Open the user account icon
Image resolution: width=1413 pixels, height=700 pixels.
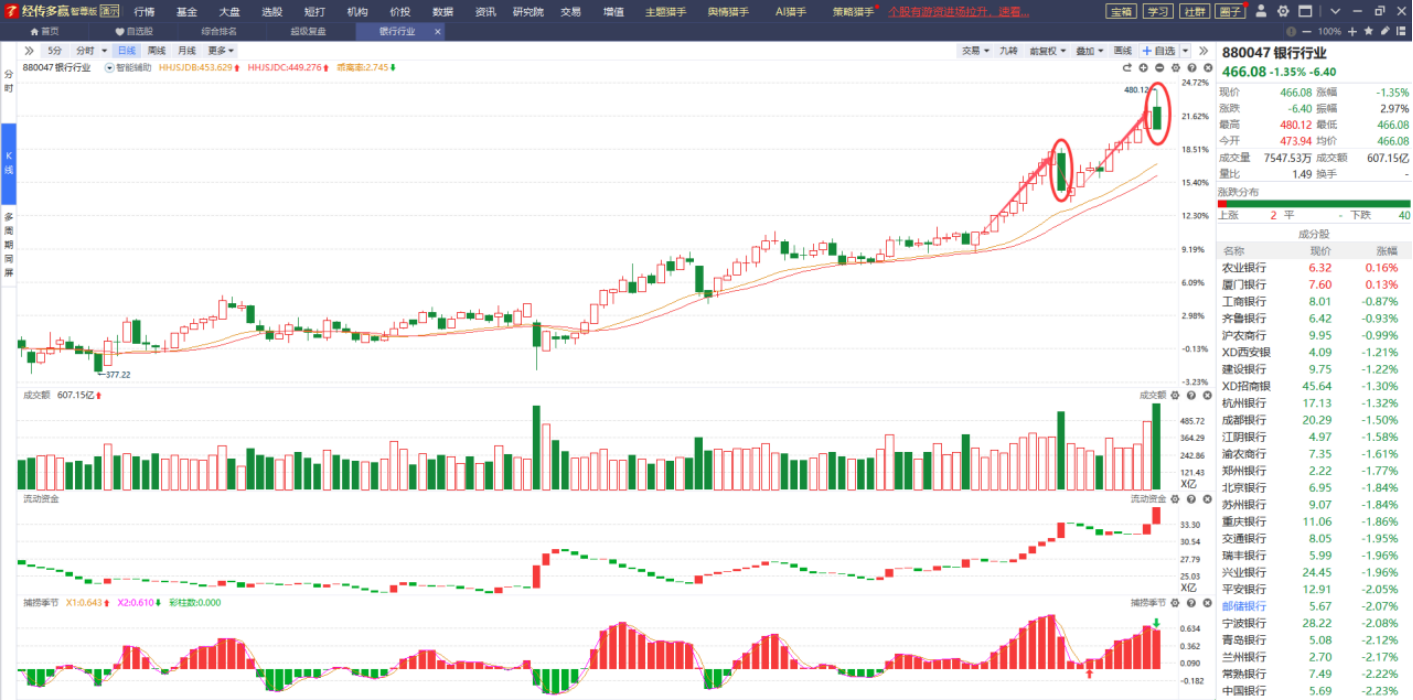(1260, 11)
